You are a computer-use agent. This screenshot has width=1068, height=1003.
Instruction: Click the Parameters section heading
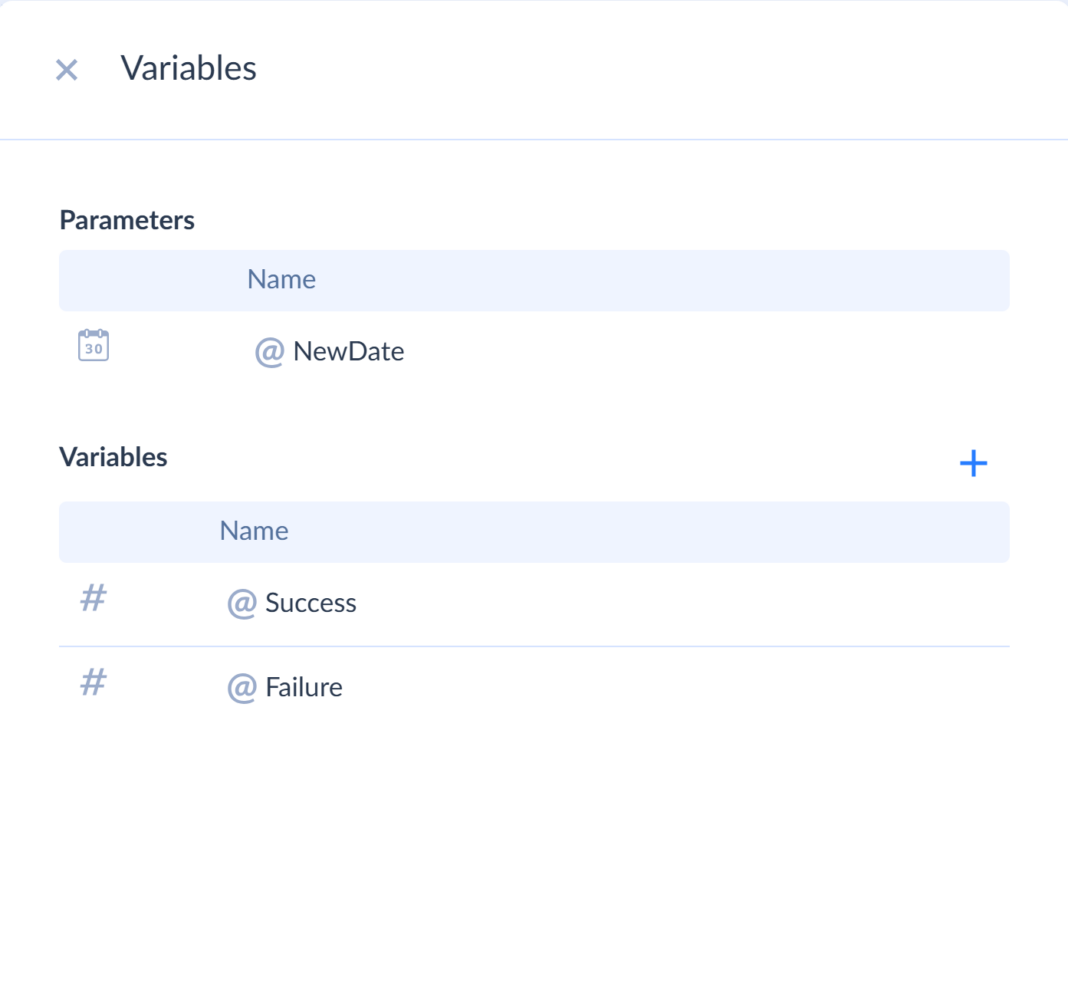(127, 220)
